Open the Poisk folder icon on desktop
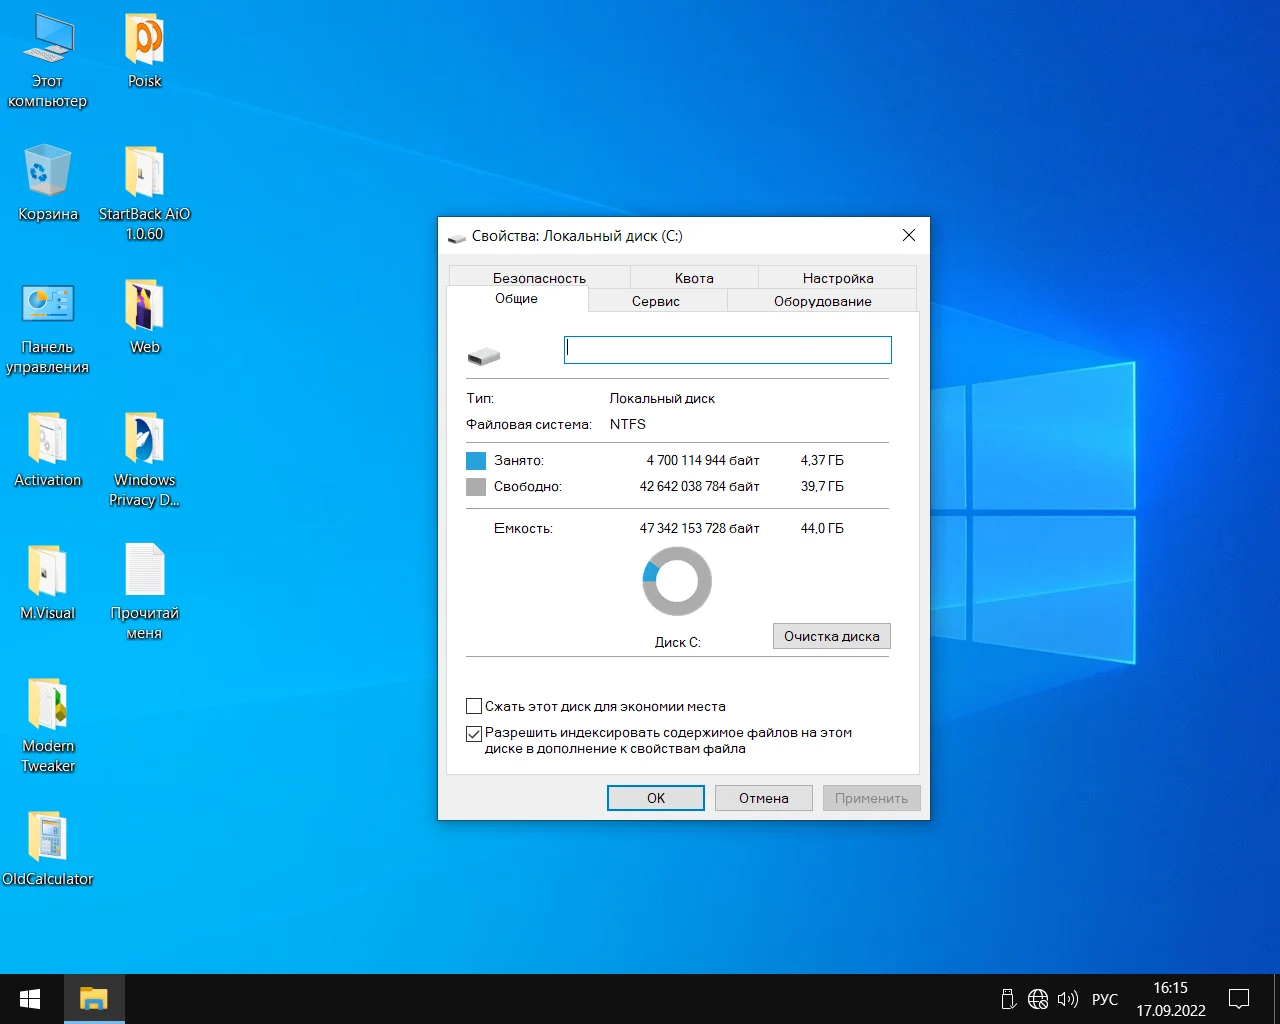Viewport: 1280px width, 1024px height. point(144,42)
